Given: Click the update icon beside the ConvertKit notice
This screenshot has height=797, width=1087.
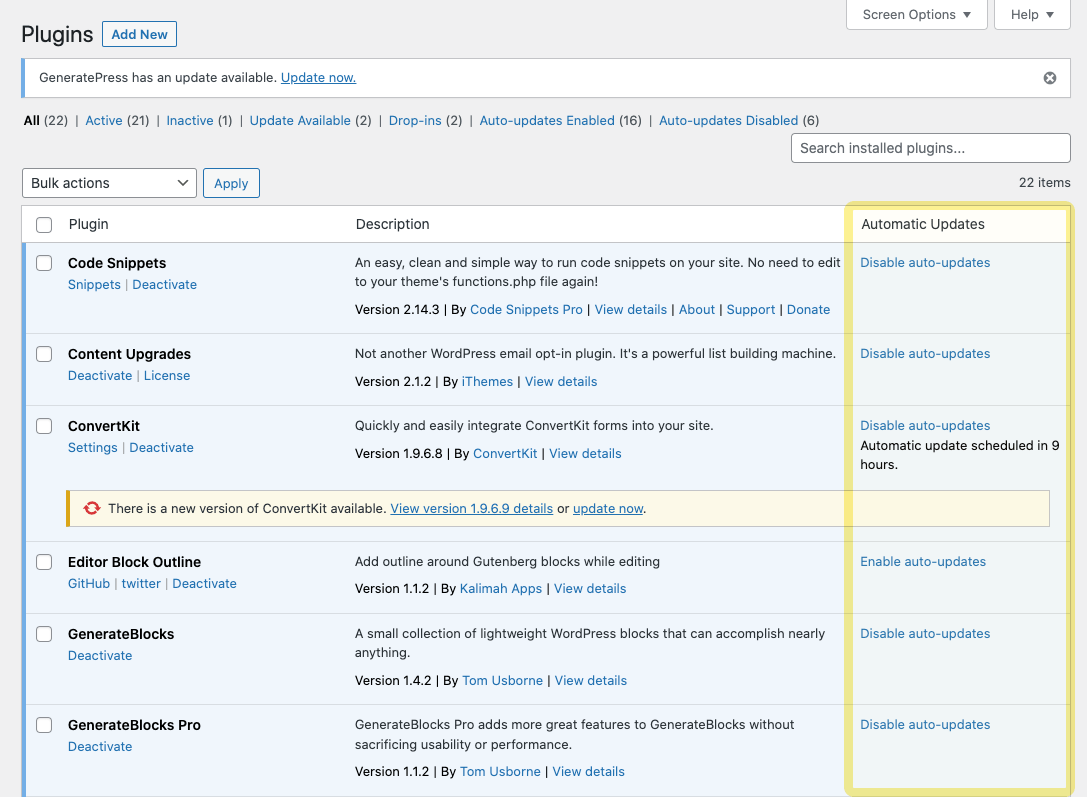Looking at the screenshot, I should pyautogui.click(x=91, y=508).
